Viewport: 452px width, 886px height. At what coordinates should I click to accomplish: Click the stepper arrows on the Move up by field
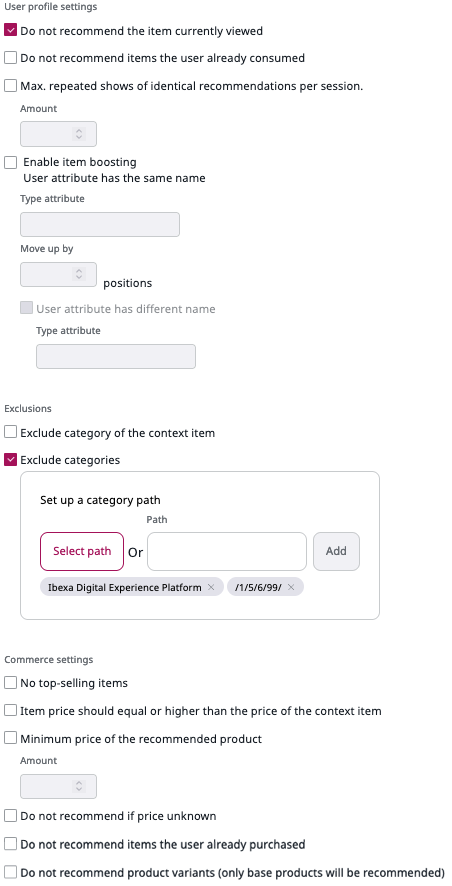pos(79,274)
